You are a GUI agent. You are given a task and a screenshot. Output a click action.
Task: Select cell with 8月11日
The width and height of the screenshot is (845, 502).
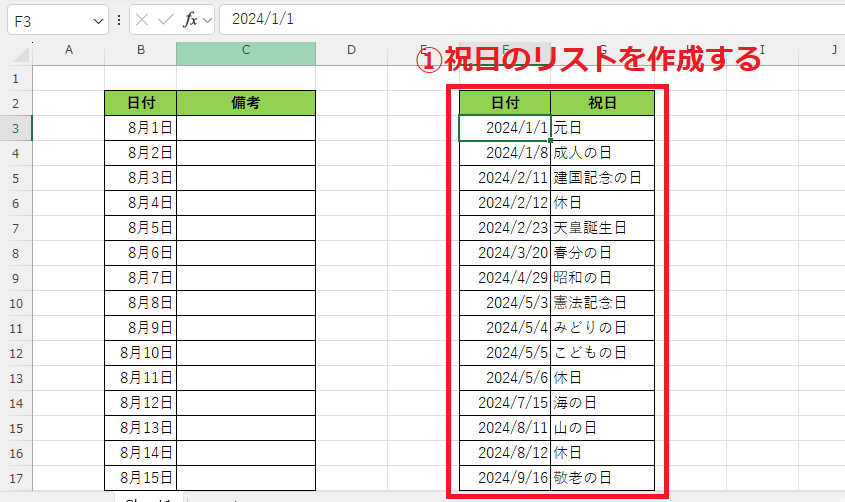[141, 378]
